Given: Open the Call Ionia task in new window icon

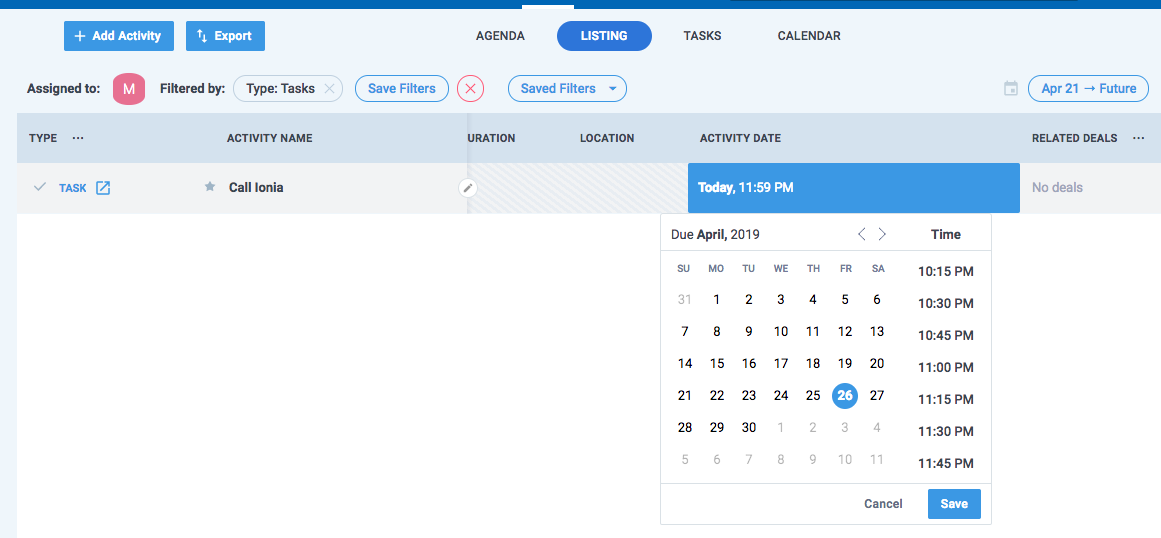Looking at the screenshot, I should pos(103,188).
